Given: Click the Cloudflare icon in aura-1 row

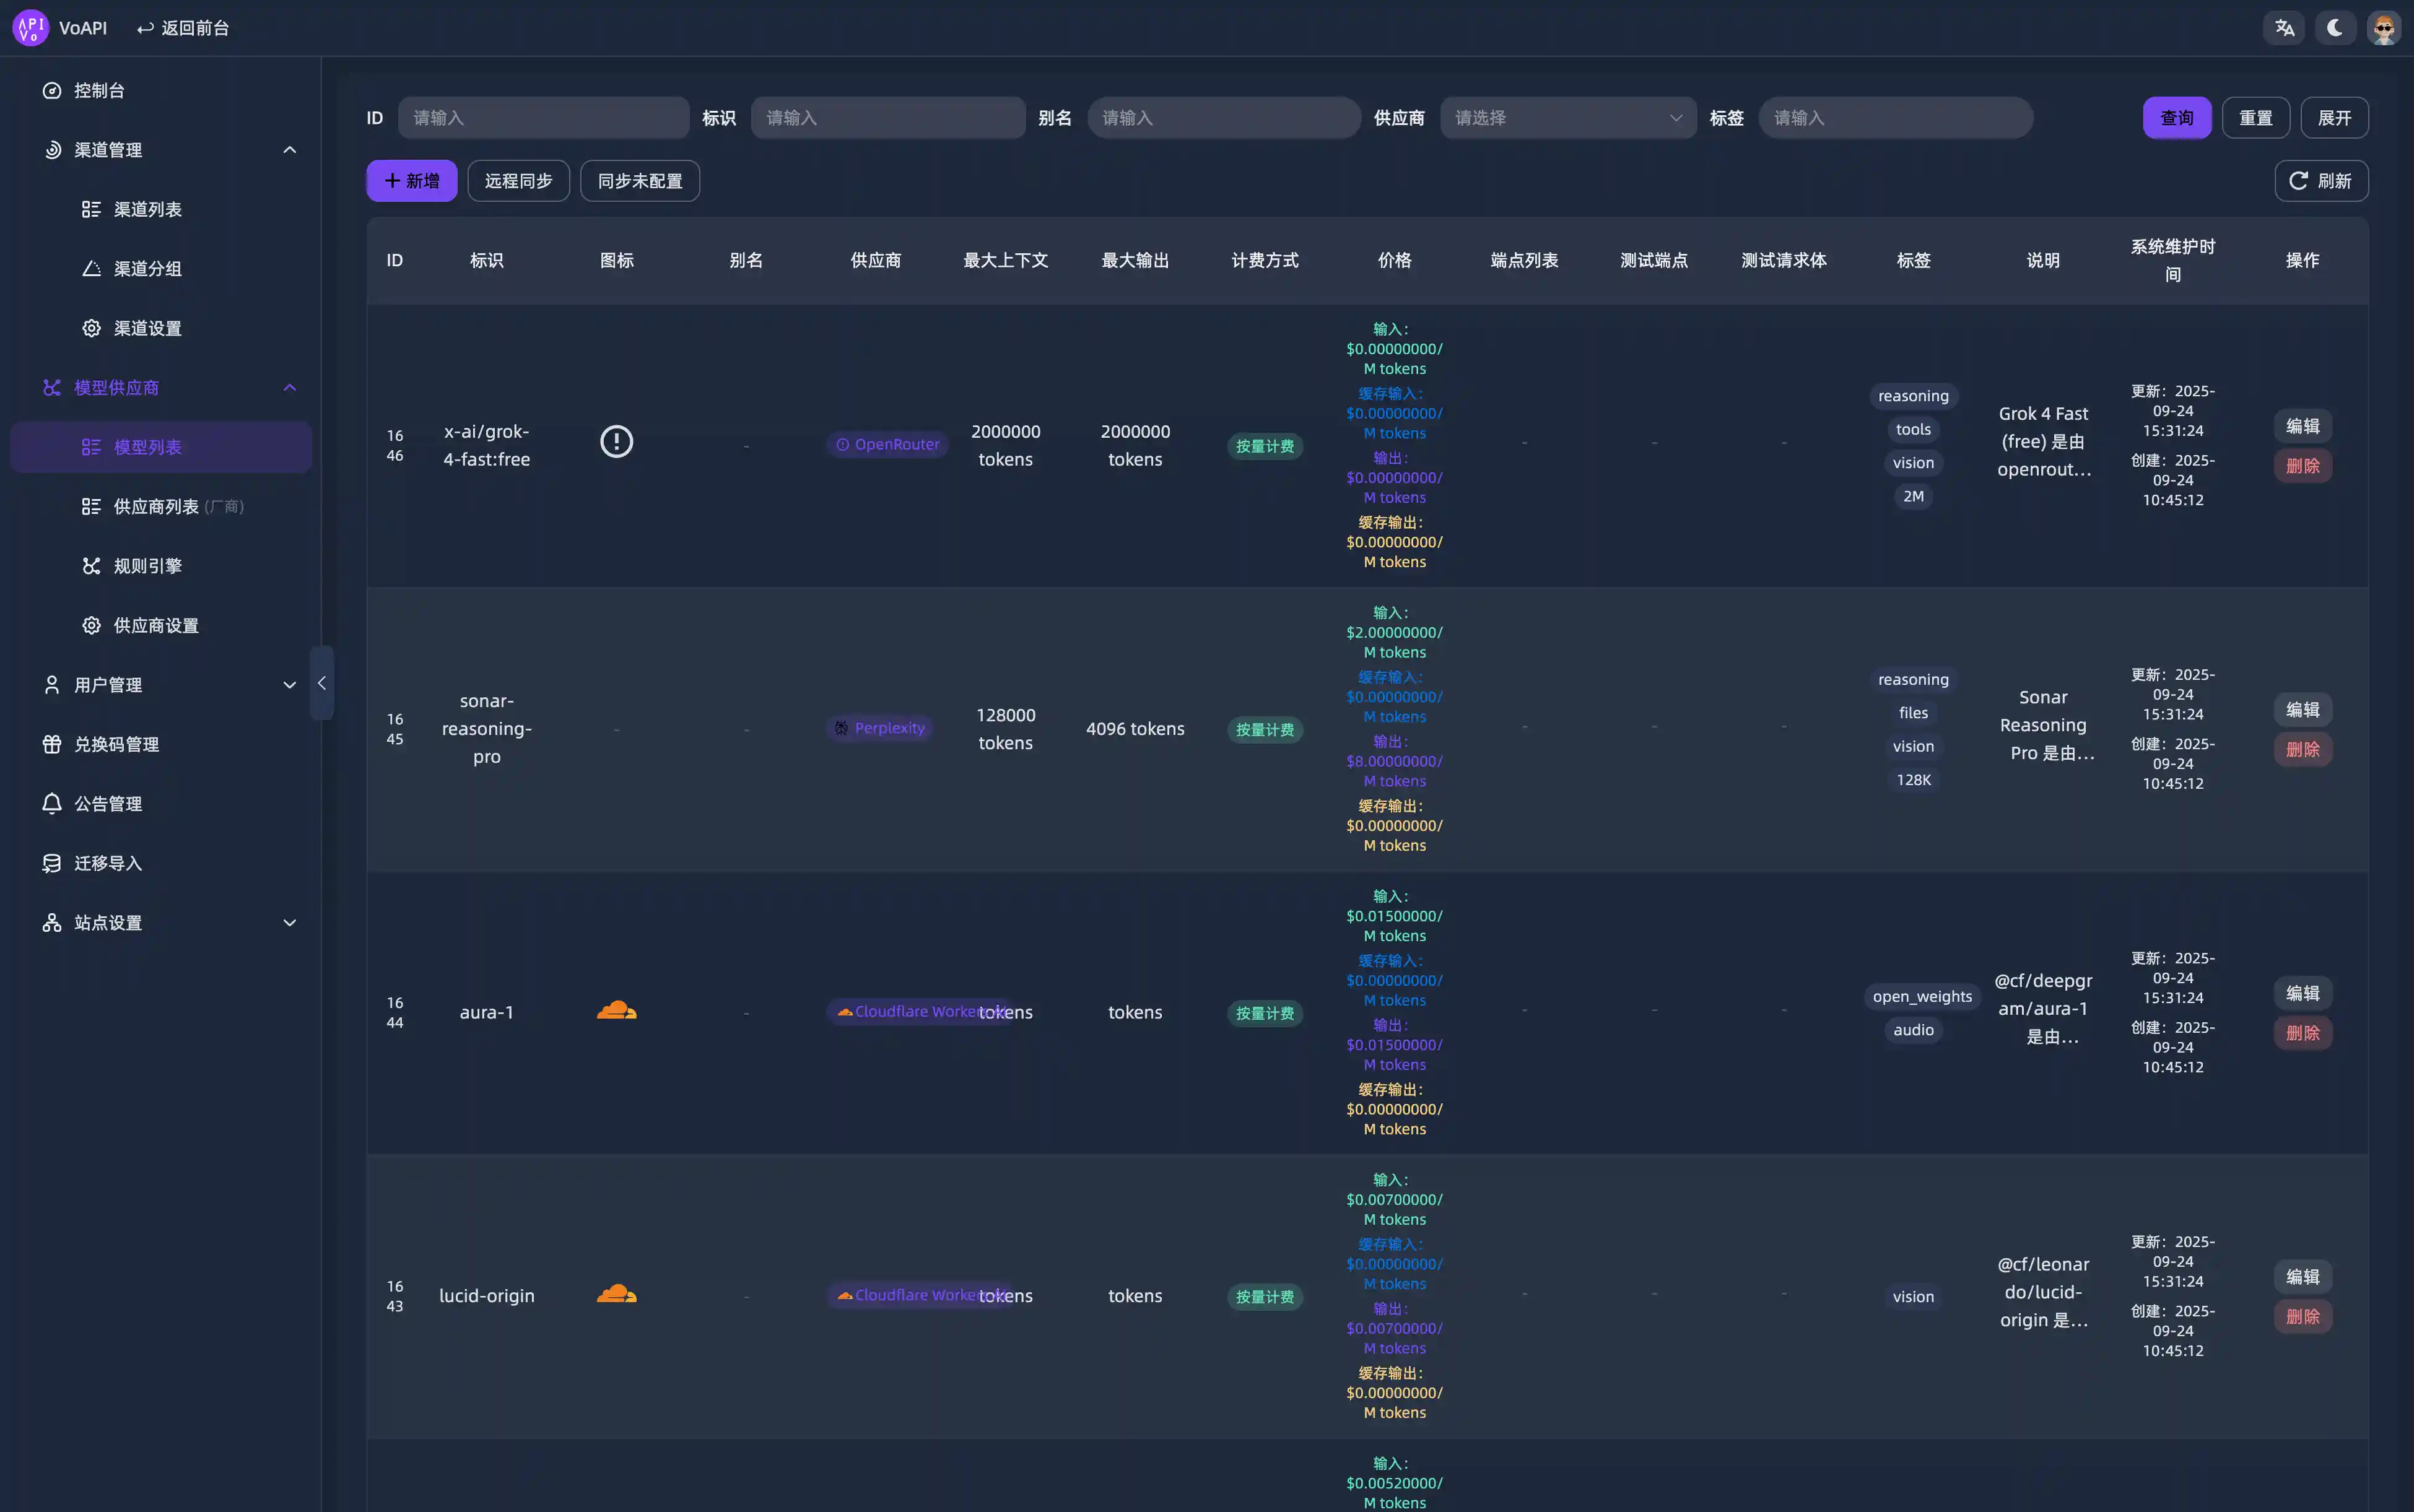Looking at the screenshot, I should pyautogui.click(x=616, y=1011).
